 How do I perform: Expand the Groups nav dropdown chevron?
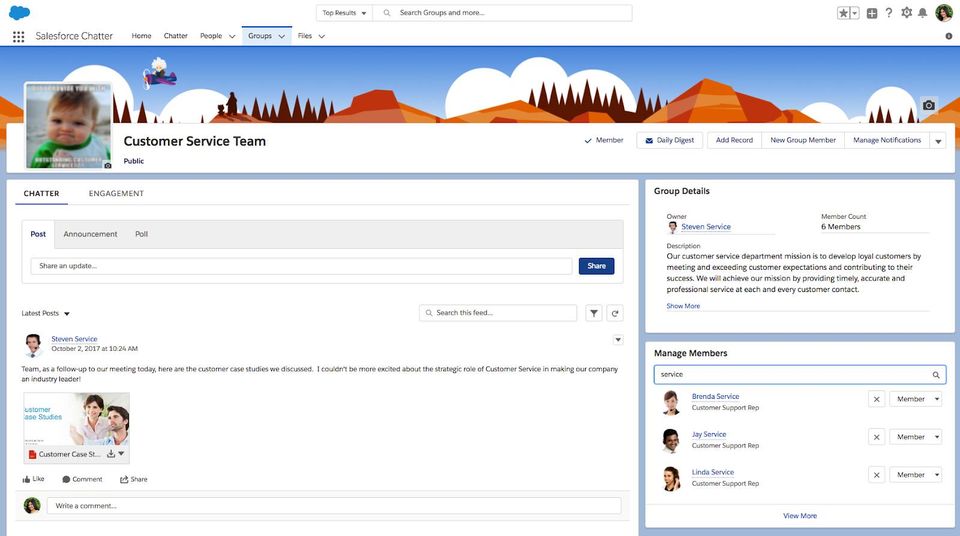point(282,37)
